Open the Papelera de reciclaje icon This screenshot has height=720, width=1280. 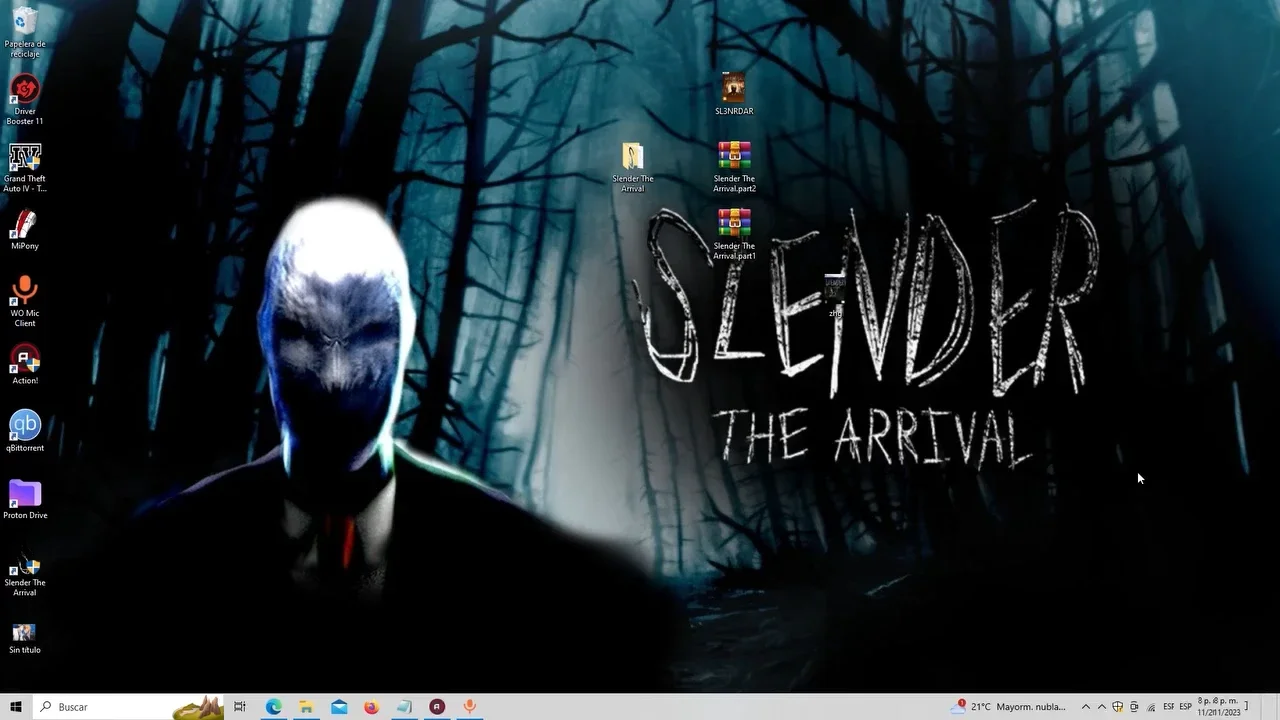pyautogui.click(x=25, y=32)
